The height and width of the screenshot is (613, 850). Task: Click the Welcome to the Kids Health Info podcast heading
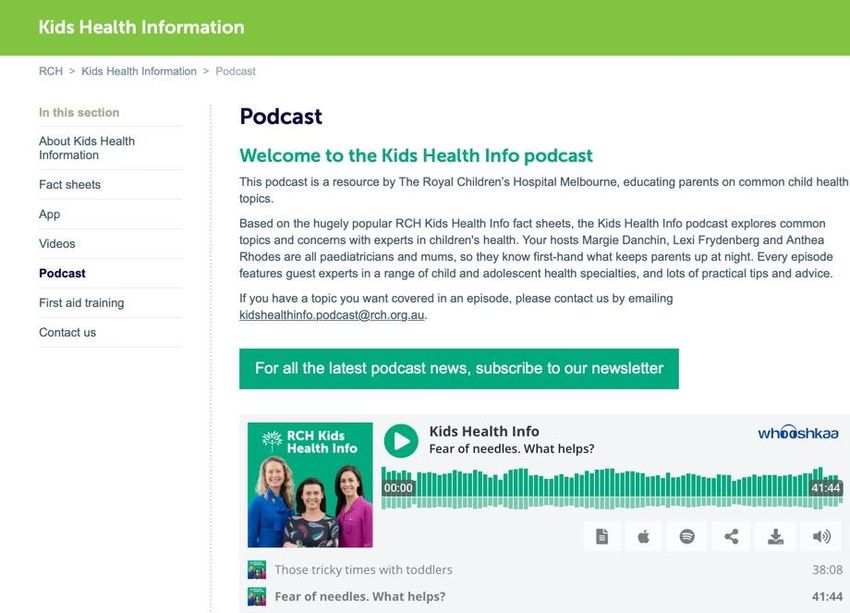416,156
